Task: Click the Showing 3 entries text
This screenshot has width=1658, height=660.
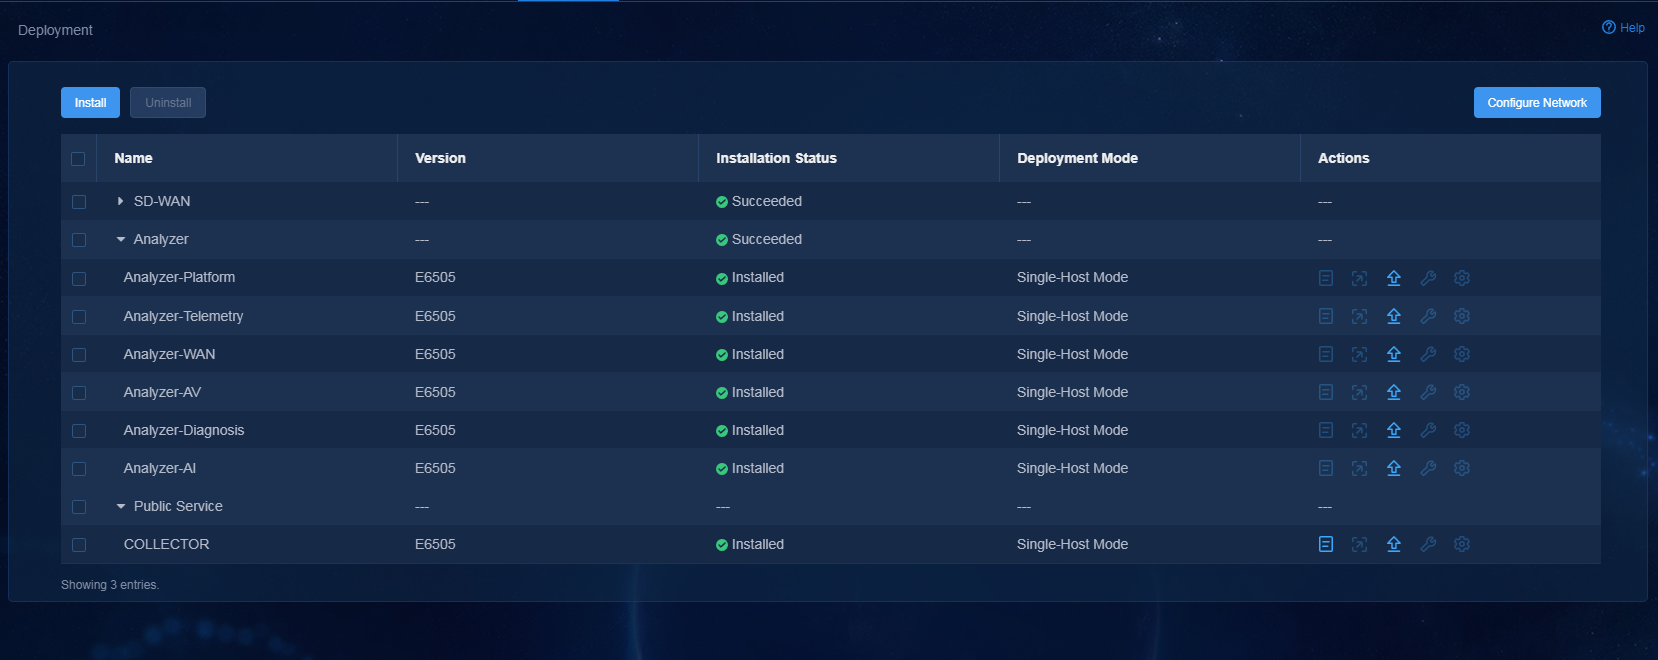Action: 110,585
